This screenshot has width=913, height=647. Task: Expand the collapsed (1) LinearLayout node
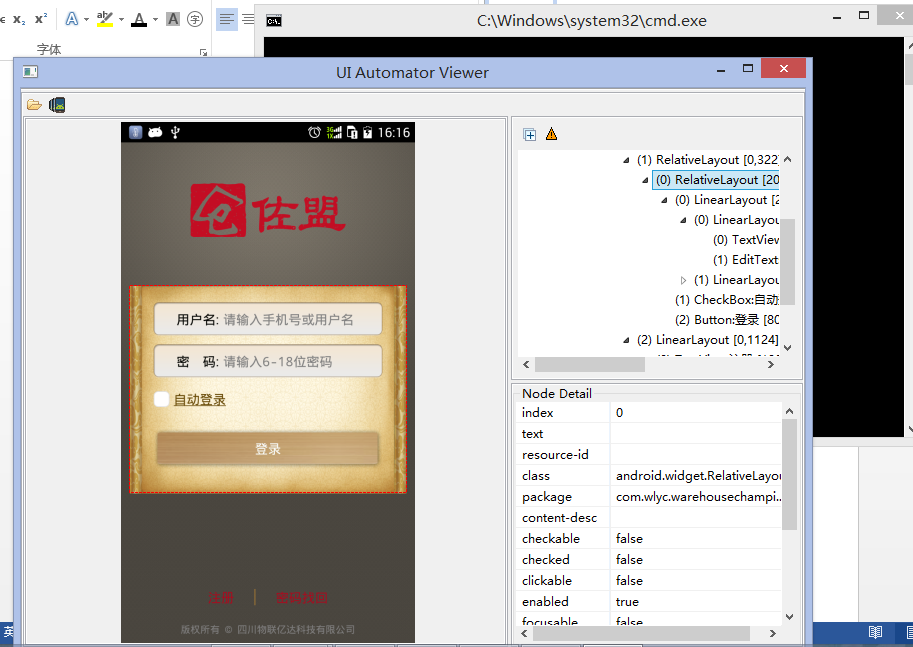coord(683,280)
